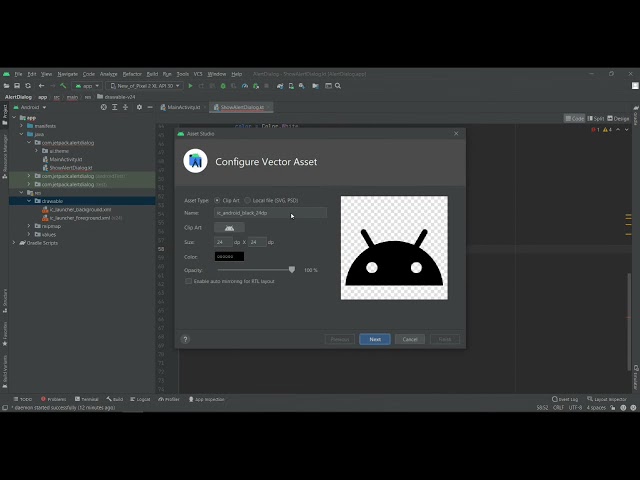
Task: Click the Next button in Asset Studio
Action: (x=375, y=339)
